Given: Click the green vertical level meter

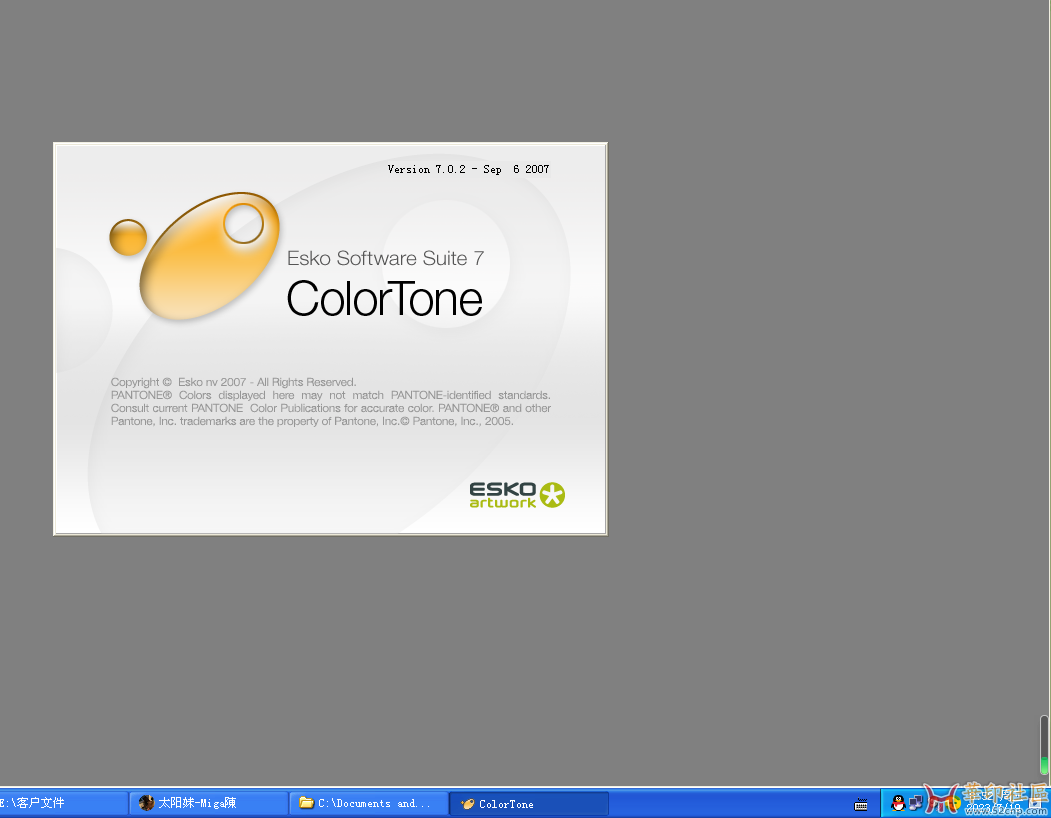Looking at the screenshot, I should [x=1044, y=746].
